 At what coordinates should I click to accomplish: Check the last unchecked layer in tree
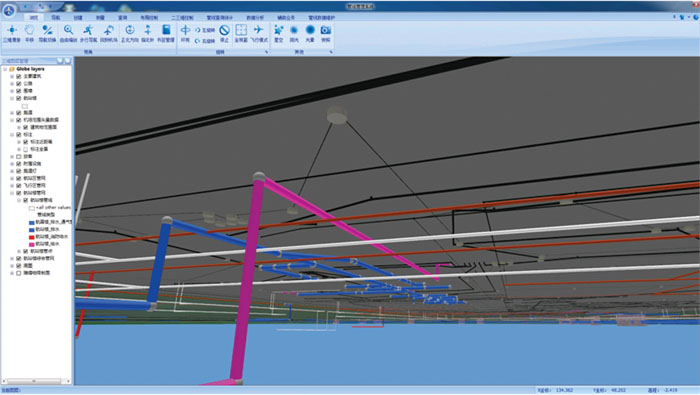point(19,273)
